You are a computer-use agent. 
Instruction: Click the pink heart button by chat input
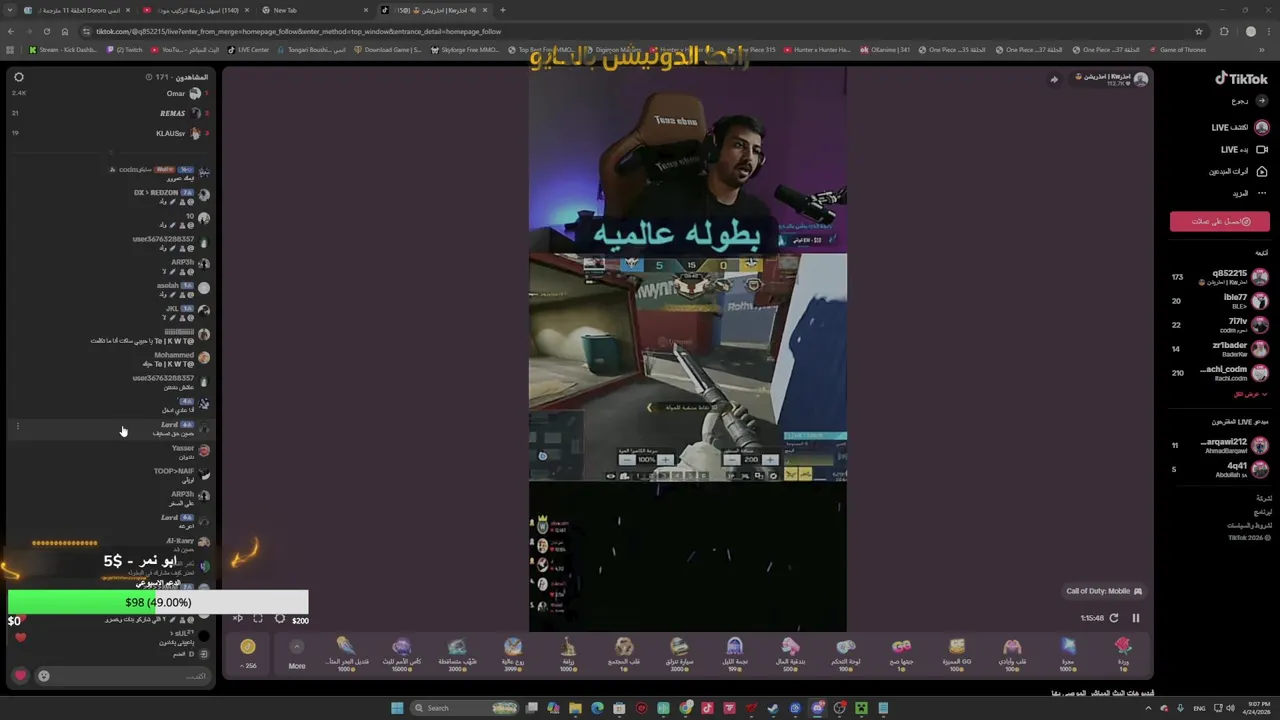coord(19,676)
